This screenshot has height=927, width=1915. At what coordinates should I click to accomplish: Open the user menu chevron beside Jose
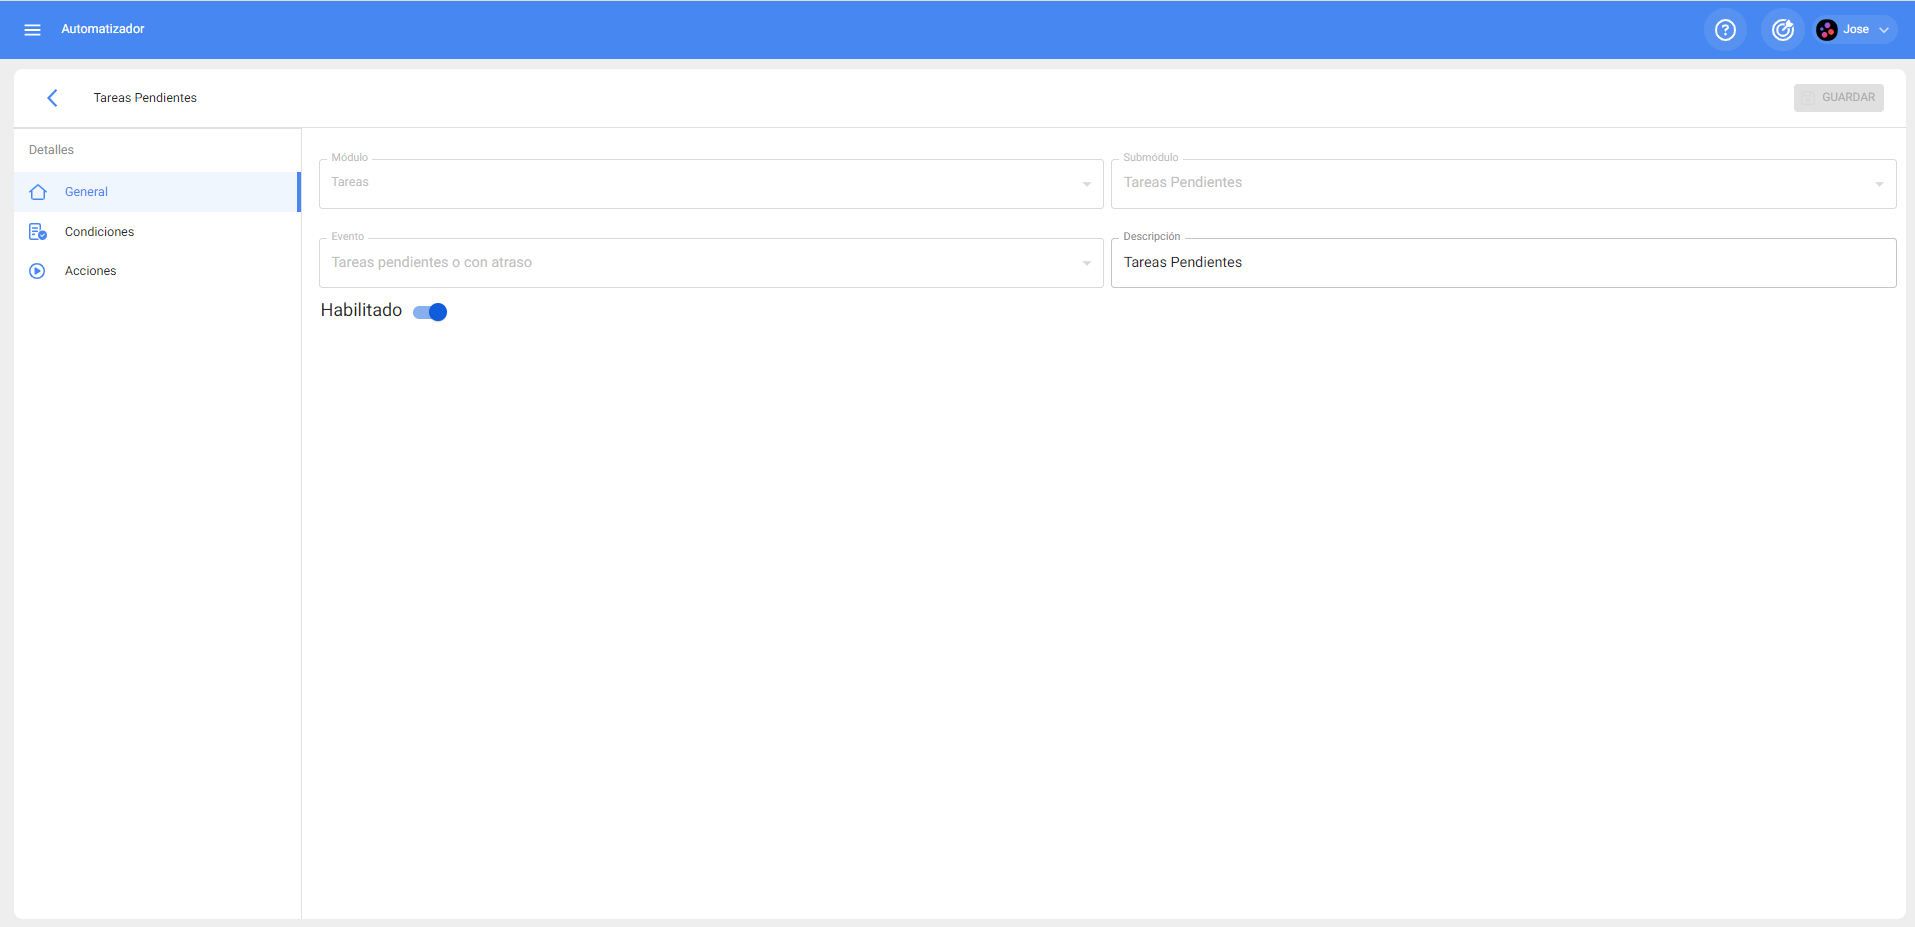coord(1884,30)
